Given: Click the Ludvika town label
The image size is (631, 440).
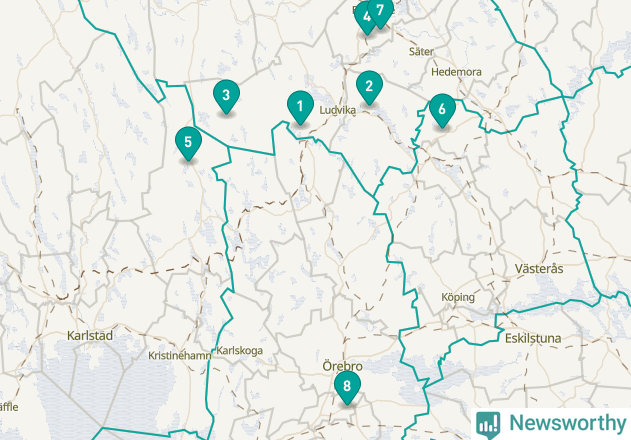Looking at the screenshot, I should tap(337, 110).
